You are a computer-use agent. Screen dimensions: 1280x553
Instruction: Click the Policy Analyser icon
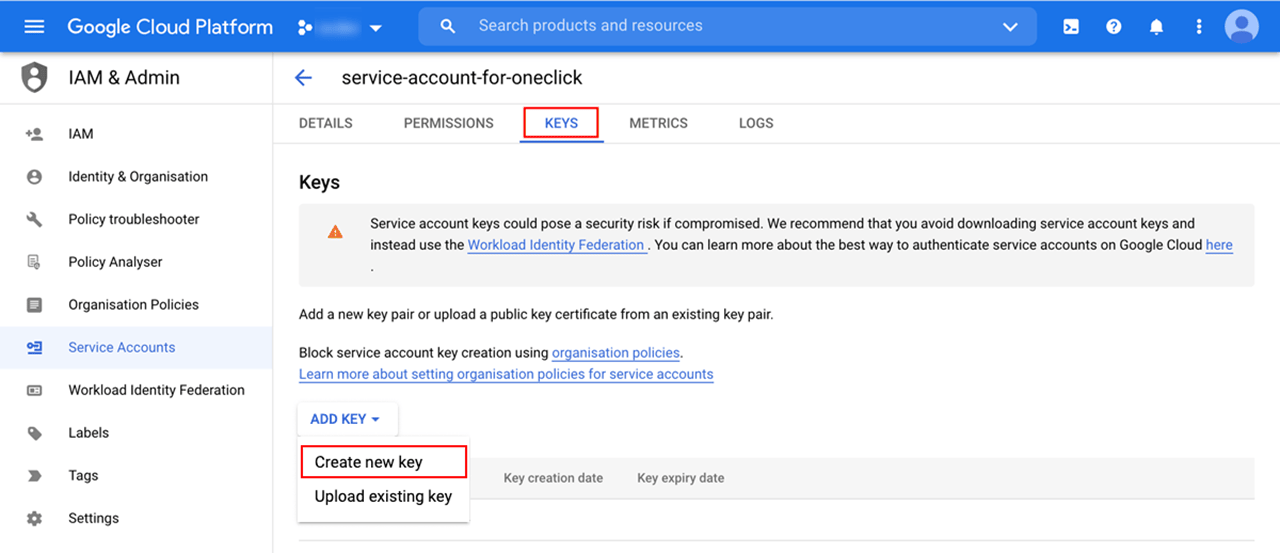tap(35, 262)
